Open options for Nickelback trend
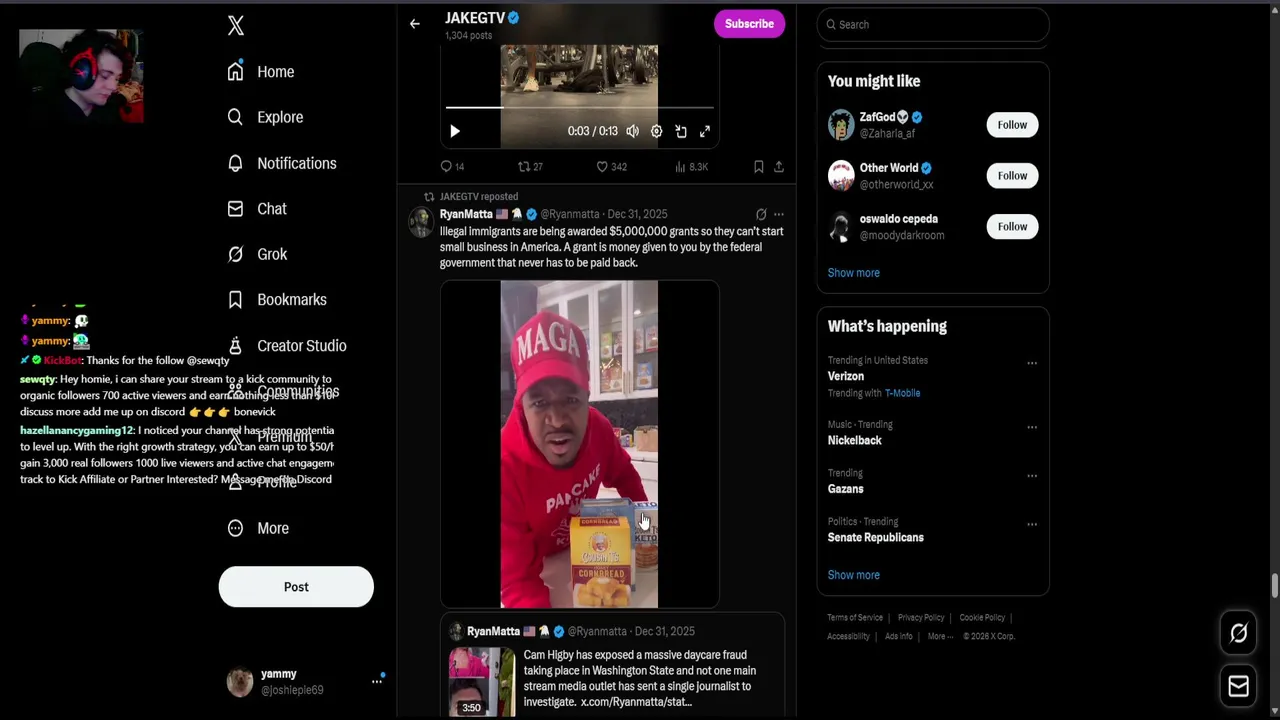 1032,427
